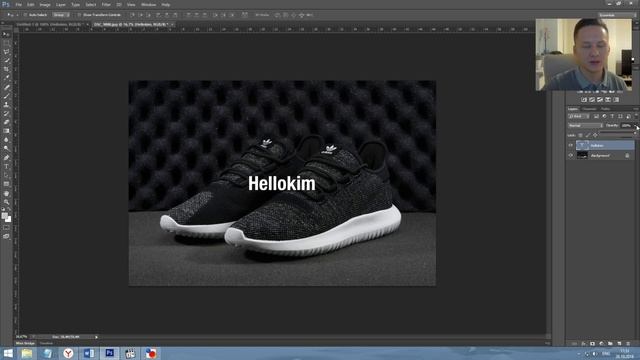Open the Filter menu
640x360 pixels.
(x=106, y=4)
